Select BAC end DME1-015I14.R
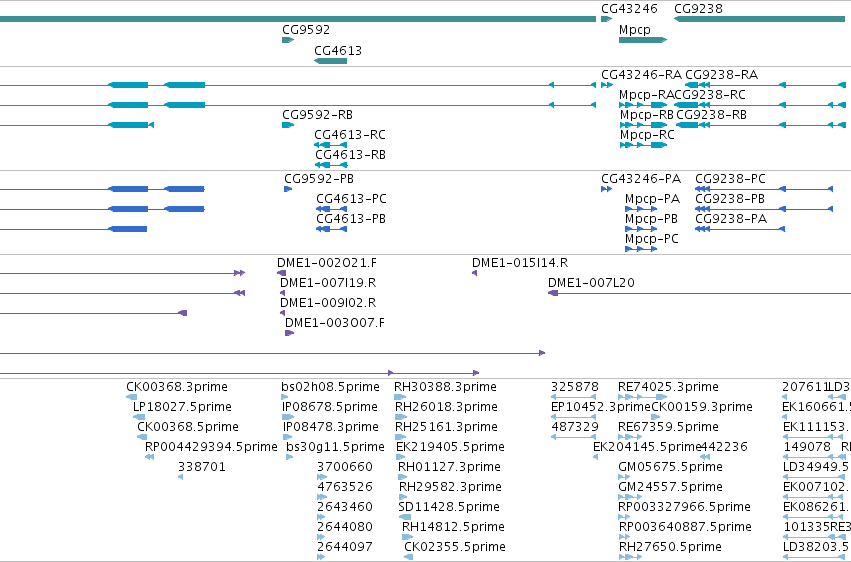The width and height of the screenshot is (851, 562). pyautogui.click(x=519, y=263)
